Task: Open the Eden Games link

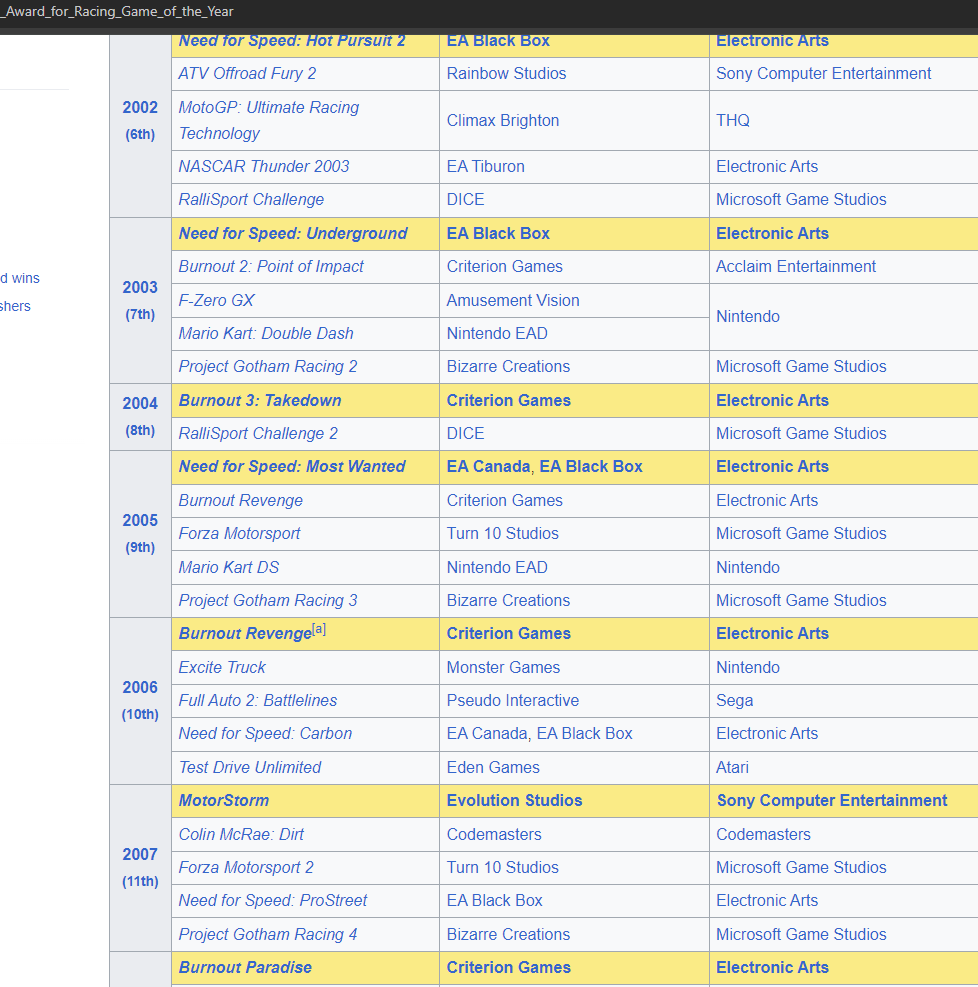Action: 493,767
